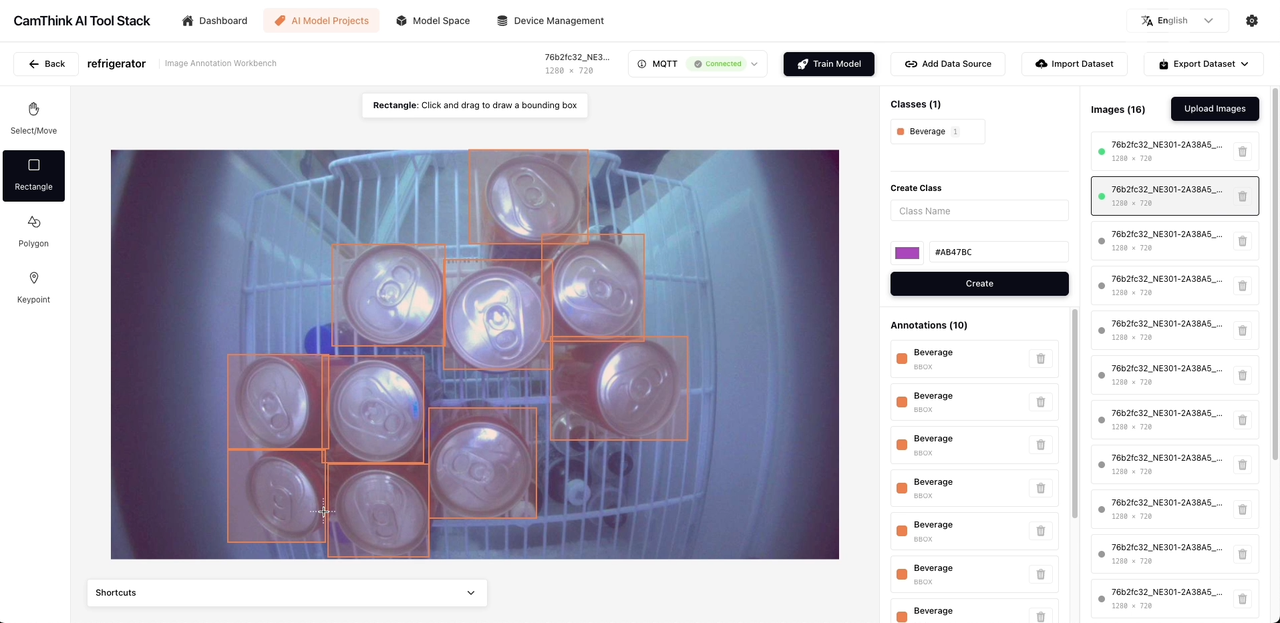Image resolution: width=1280 pixels, height=623 pixels.
Task: Expand the MQTT connection dropdown
Action: (697, 64)
